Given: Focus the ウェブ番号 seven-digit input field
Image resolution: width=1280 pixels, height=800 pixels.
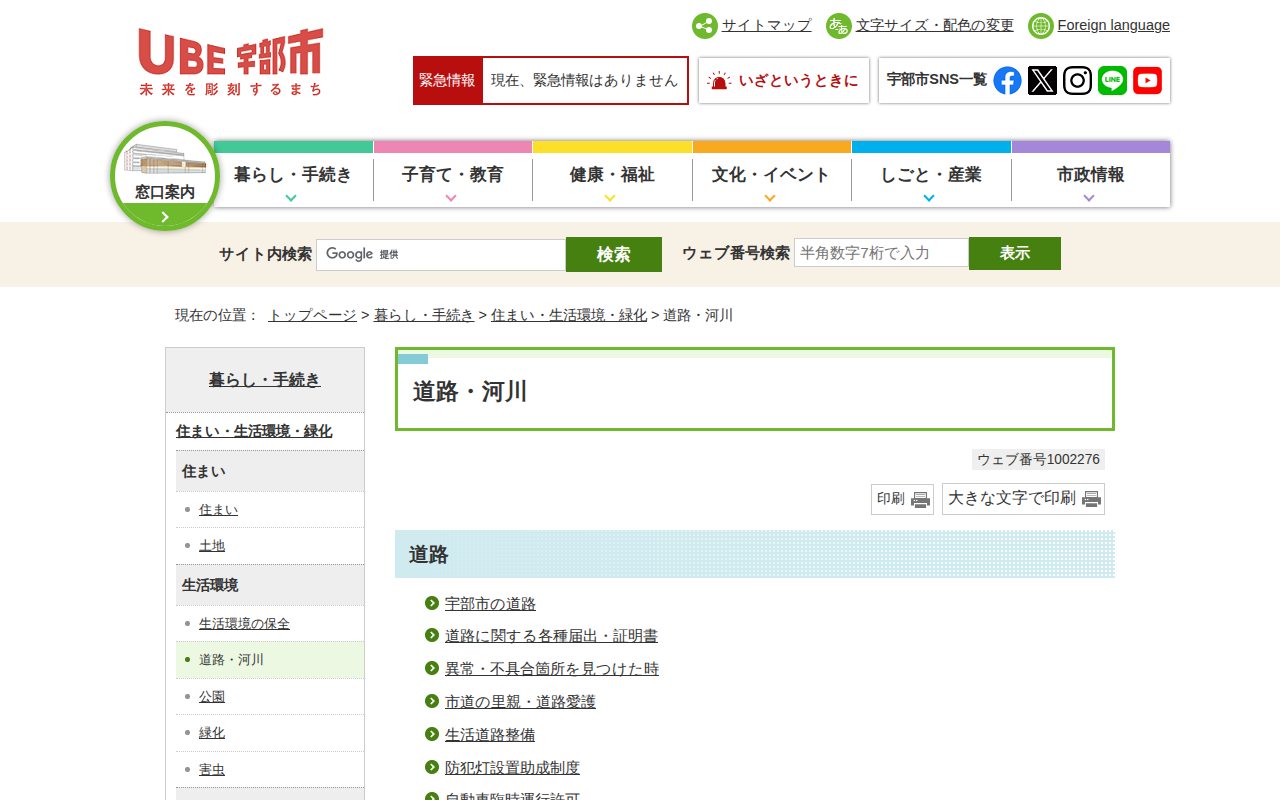Looking at the screenshot, I should tap(881, 253).
